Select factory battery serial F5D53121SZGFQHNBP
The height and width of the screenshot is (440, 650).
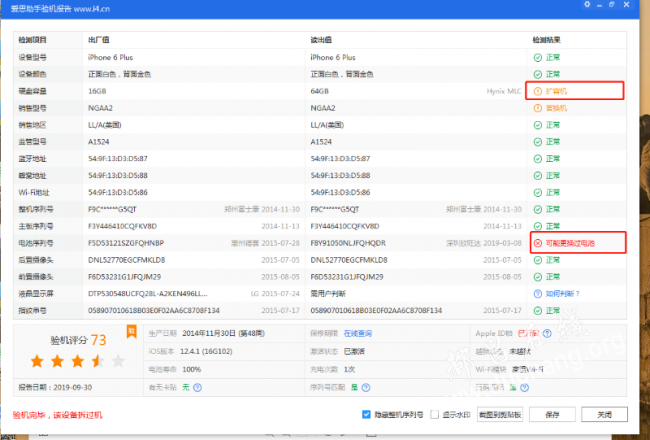click(126, 243)
